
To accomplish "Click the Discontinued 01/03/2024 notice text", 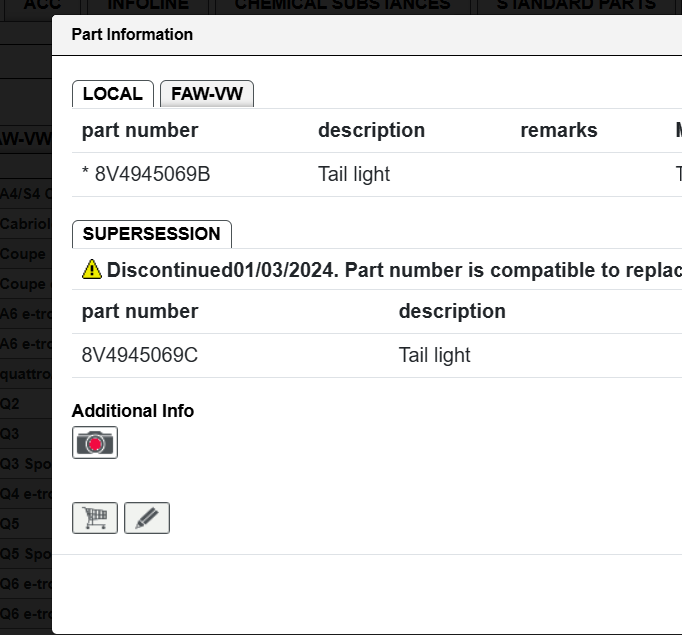I will [394, 270].
